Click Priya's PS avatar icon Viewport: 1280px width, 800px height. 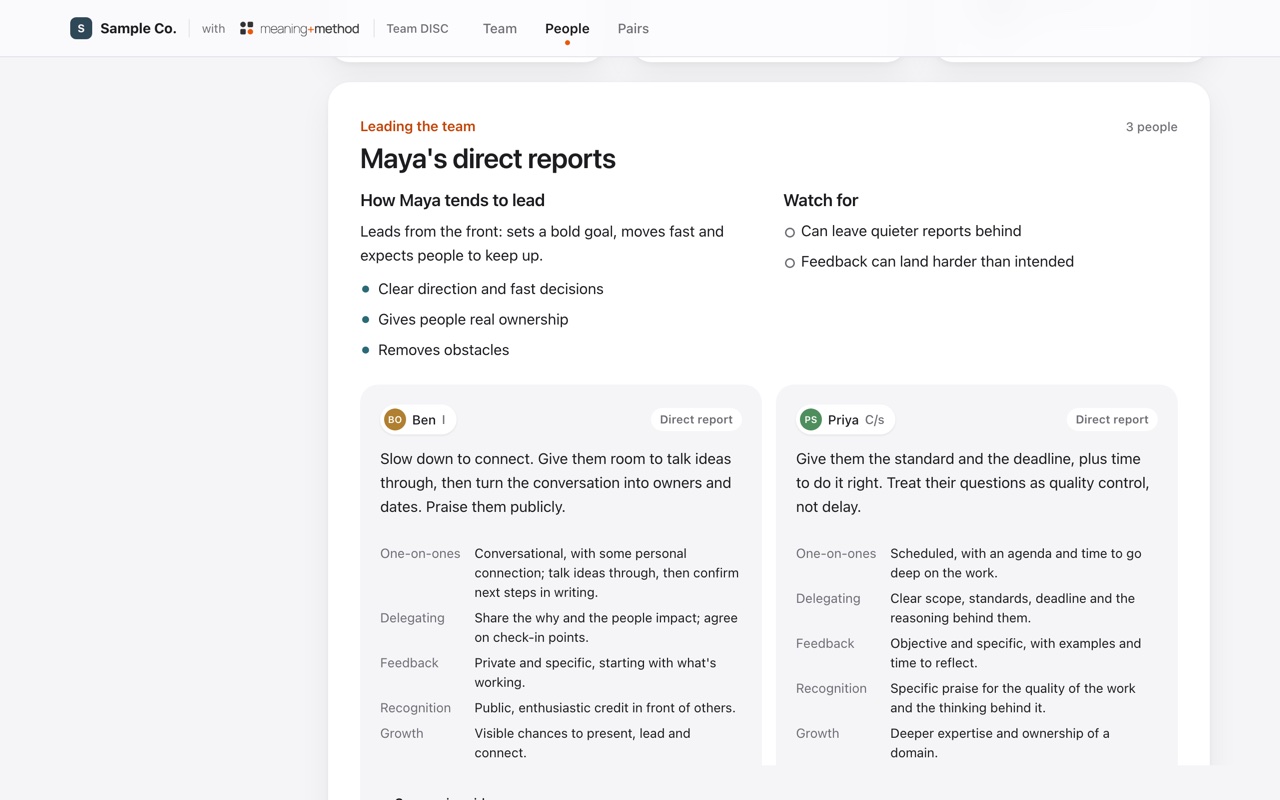click(811, 419)
